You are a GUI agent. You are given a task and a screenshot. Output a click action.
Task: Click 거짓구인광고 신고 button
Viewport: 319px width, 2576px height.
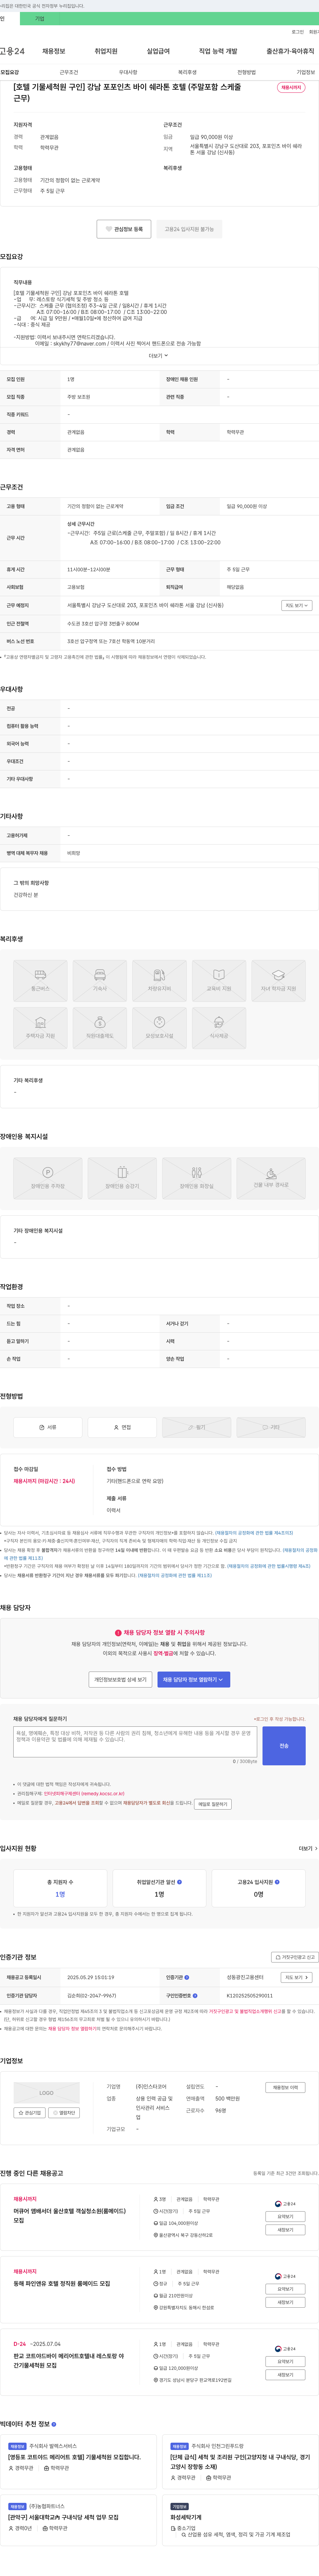(x=295, y=1957)
